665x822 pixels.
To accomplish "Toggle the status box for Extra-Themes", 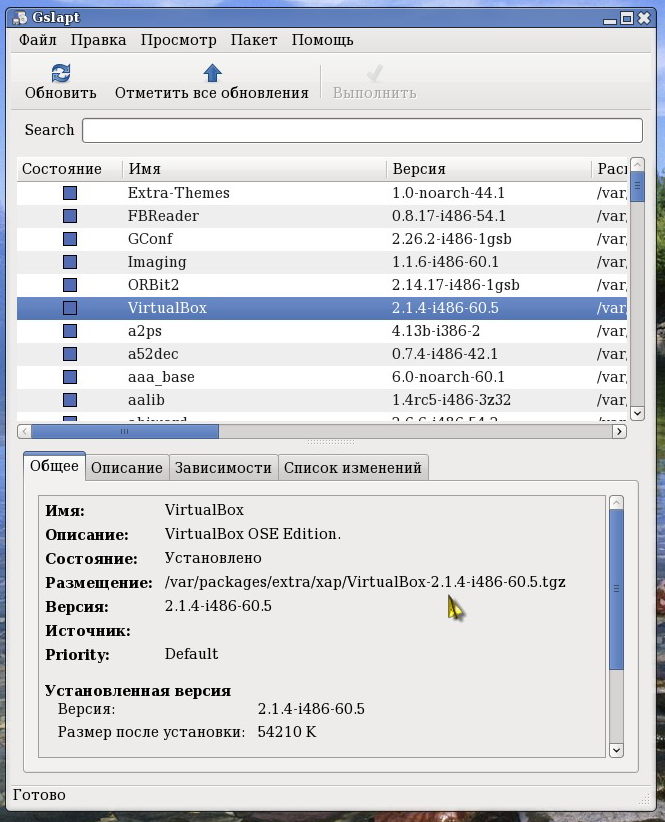I will pos(70,193).
